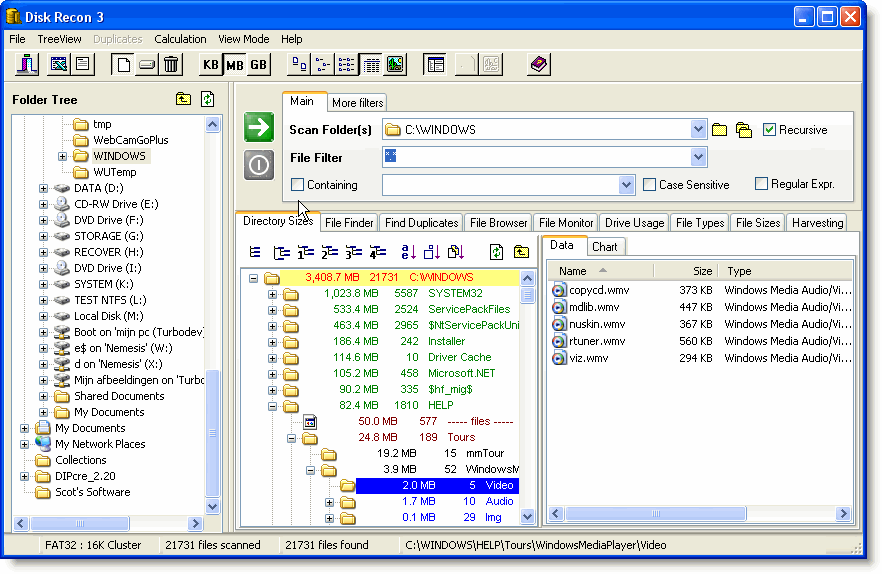The height and width of the screenshot is (574, 882).
Task: Collapse the Tours directory node
Action: [291, 438]
